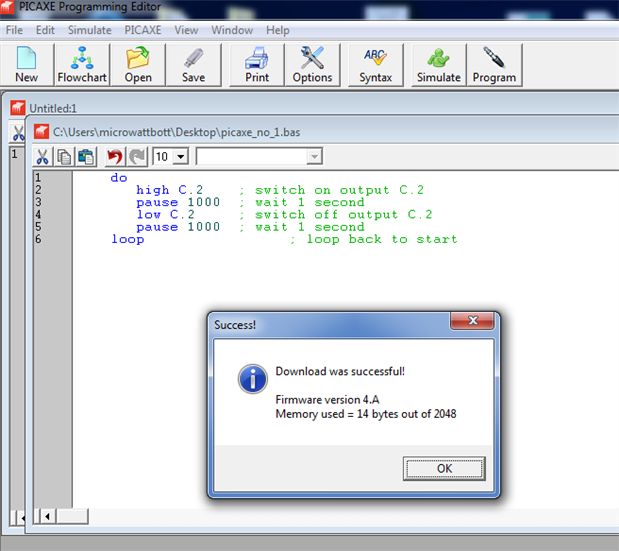Redo the last undone edit
Screen dimensions: 619x551
pyautogui.click(x=137, y=157)
